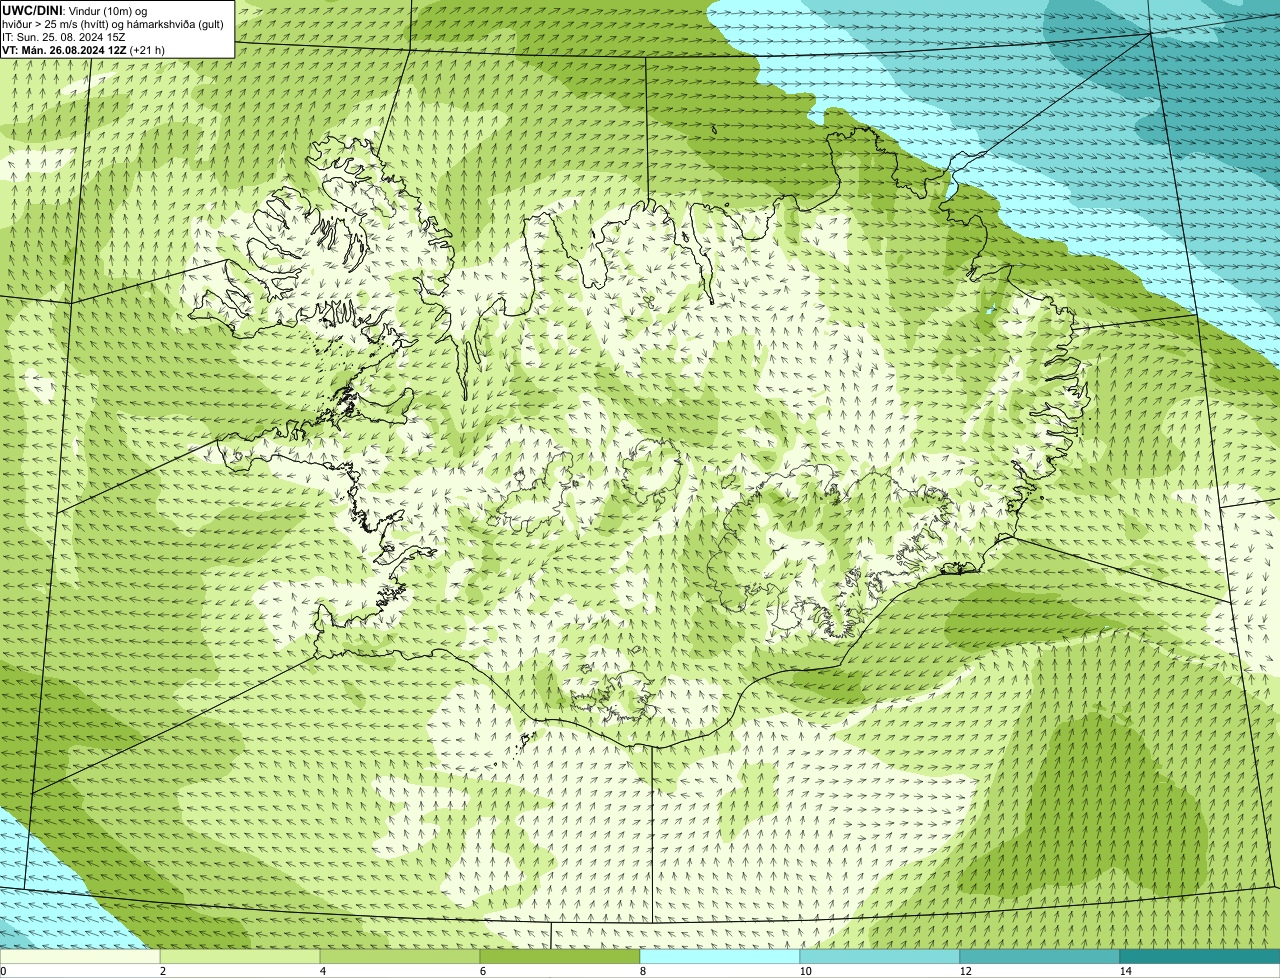Click the colorbar tick label '12'
Image resolution: width=1280 pixels, height=978 pixels.
tap(965, 971)
